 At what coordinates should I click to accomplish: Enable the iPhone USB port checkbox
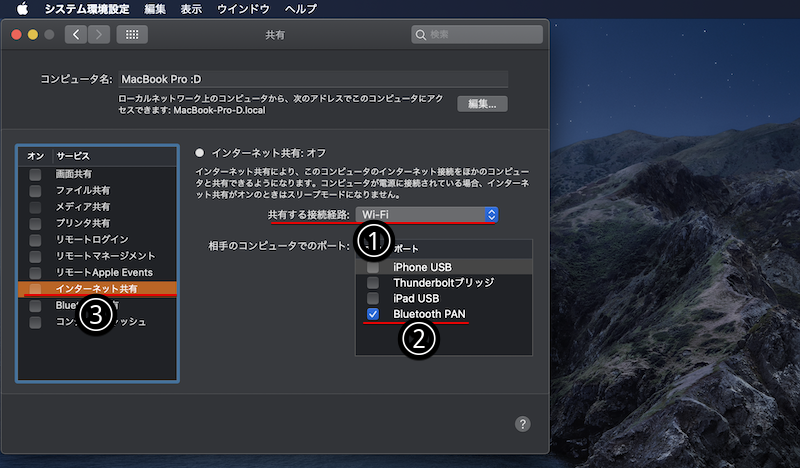point(373,267)
